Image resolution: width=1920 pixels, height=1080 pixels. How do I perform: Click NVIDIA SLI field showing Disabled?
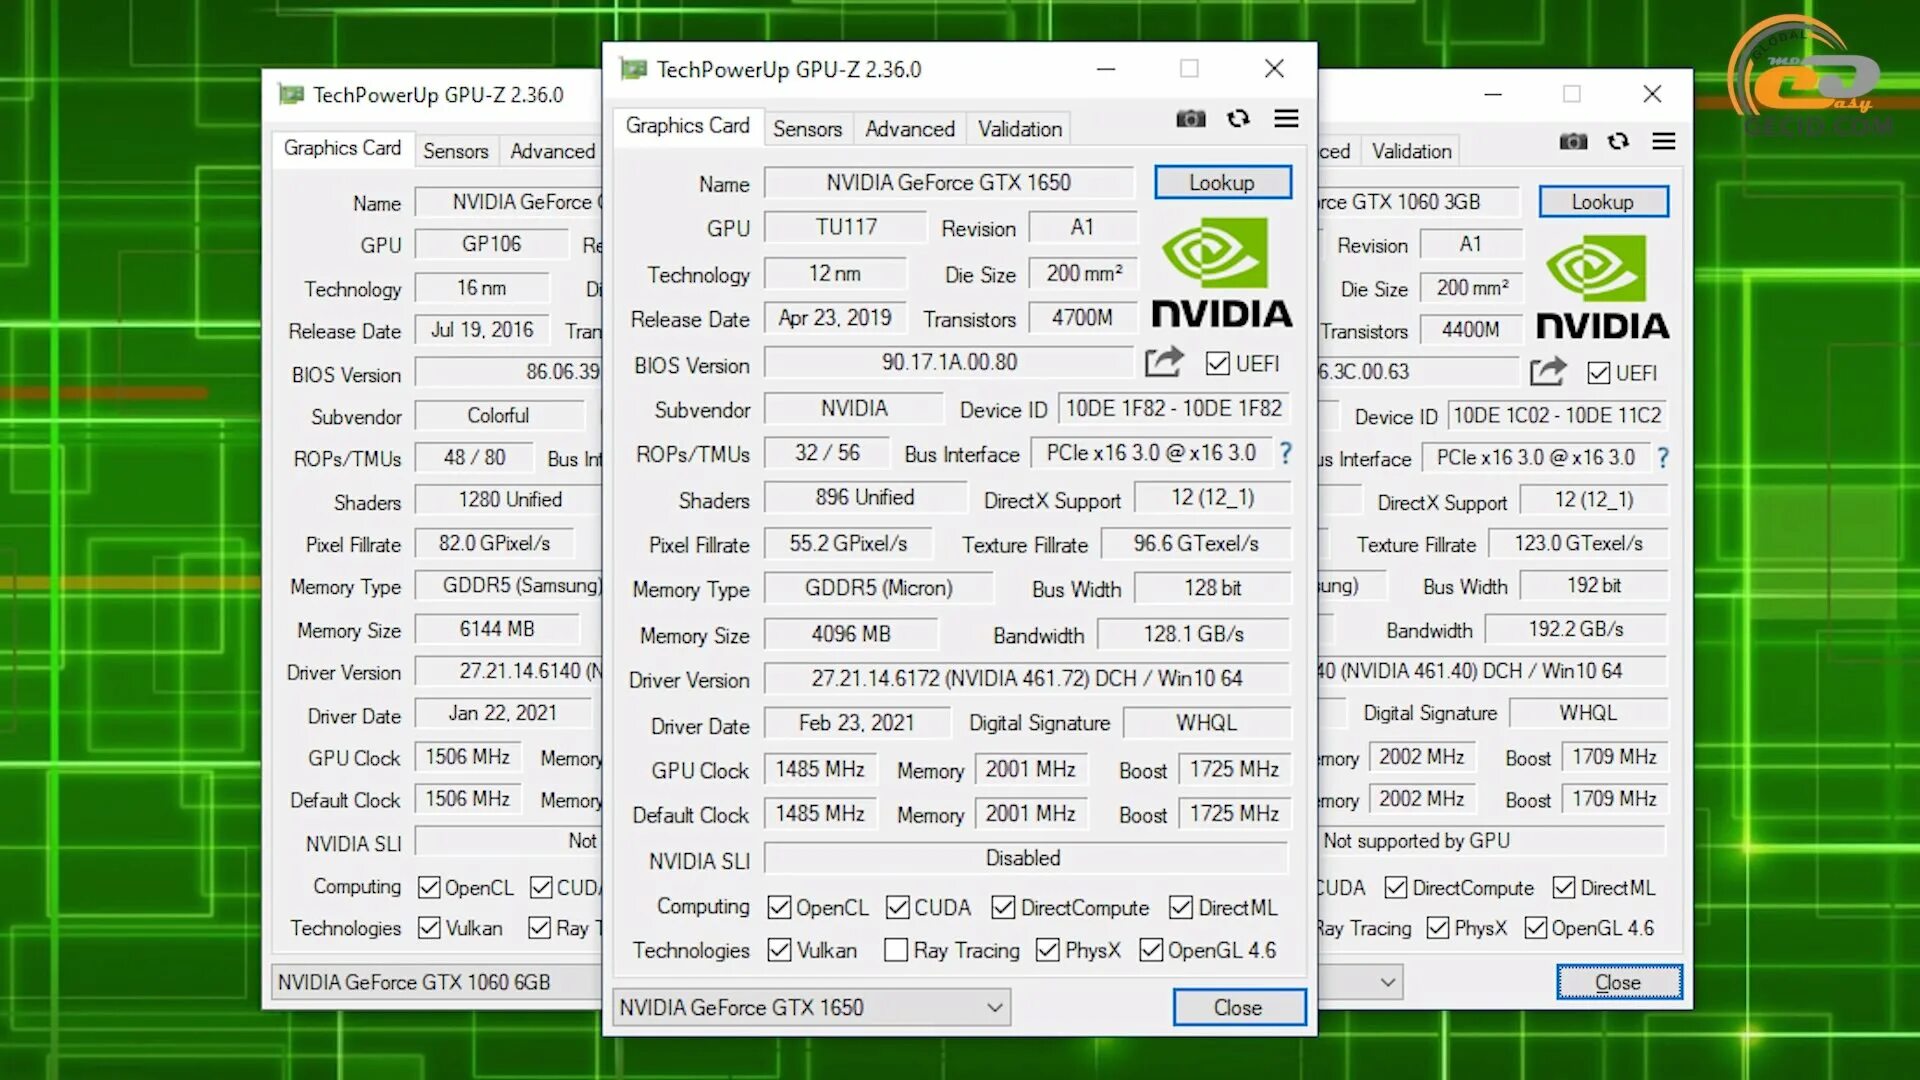[x=1027, y=858]
